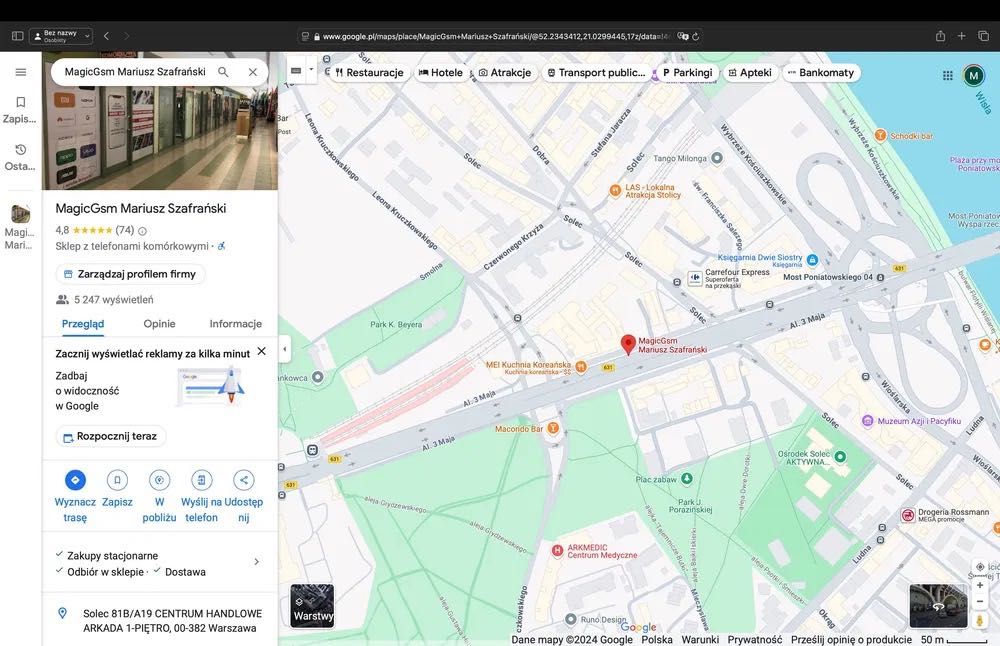Select the Schodki bar map marker
1000x646 pixels.
[x=880, y=135]
